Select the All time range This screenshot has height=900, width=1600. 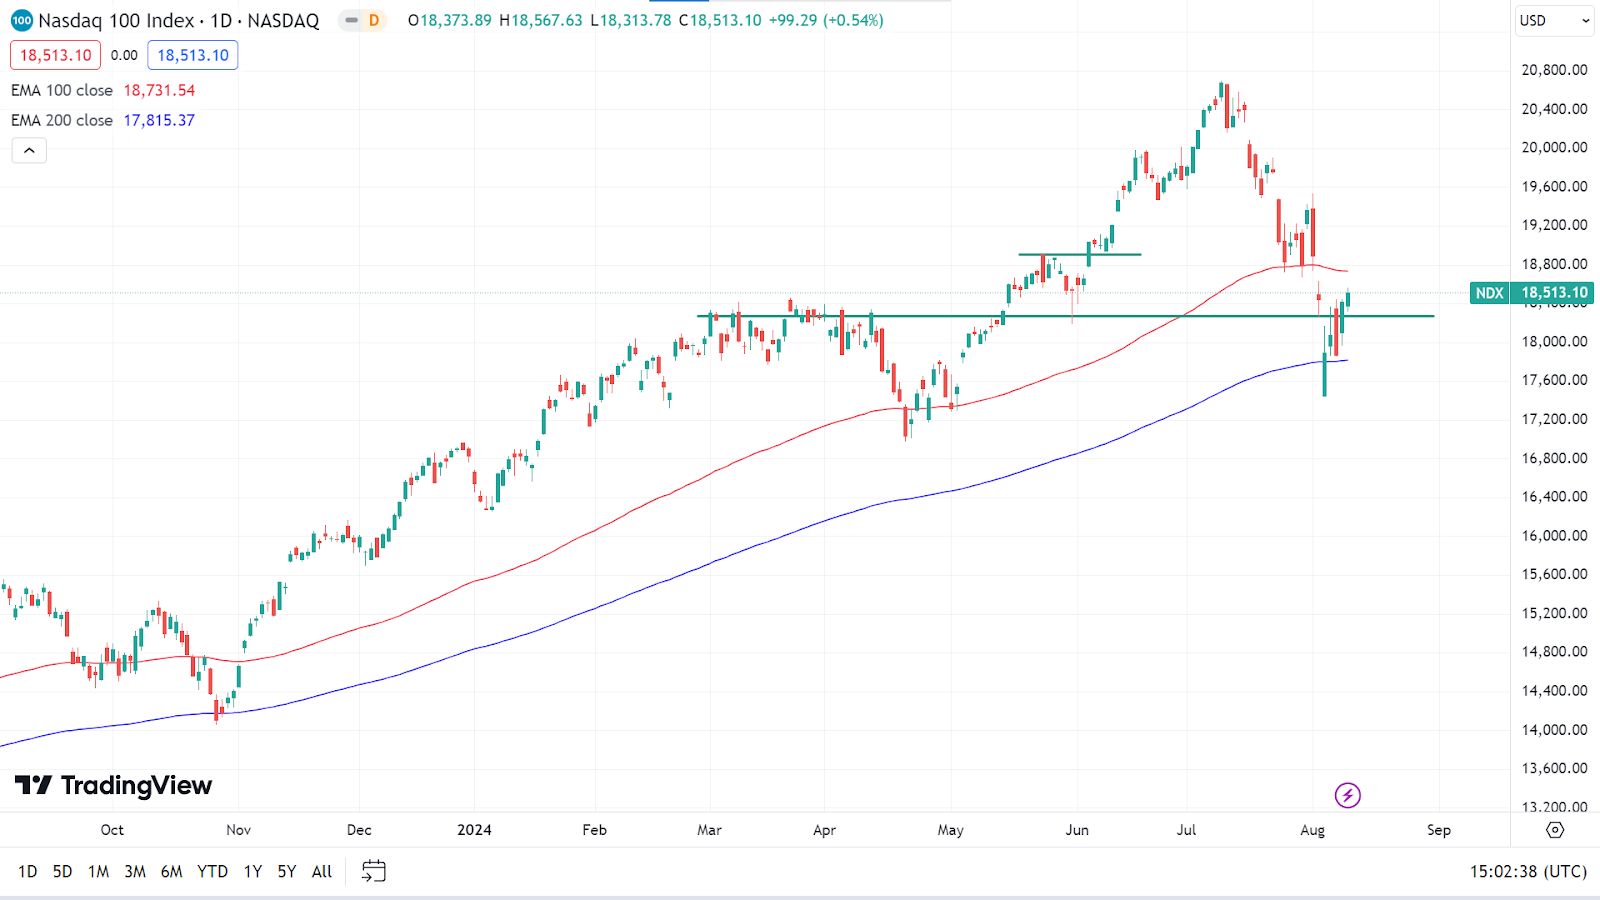pos(322,871)
